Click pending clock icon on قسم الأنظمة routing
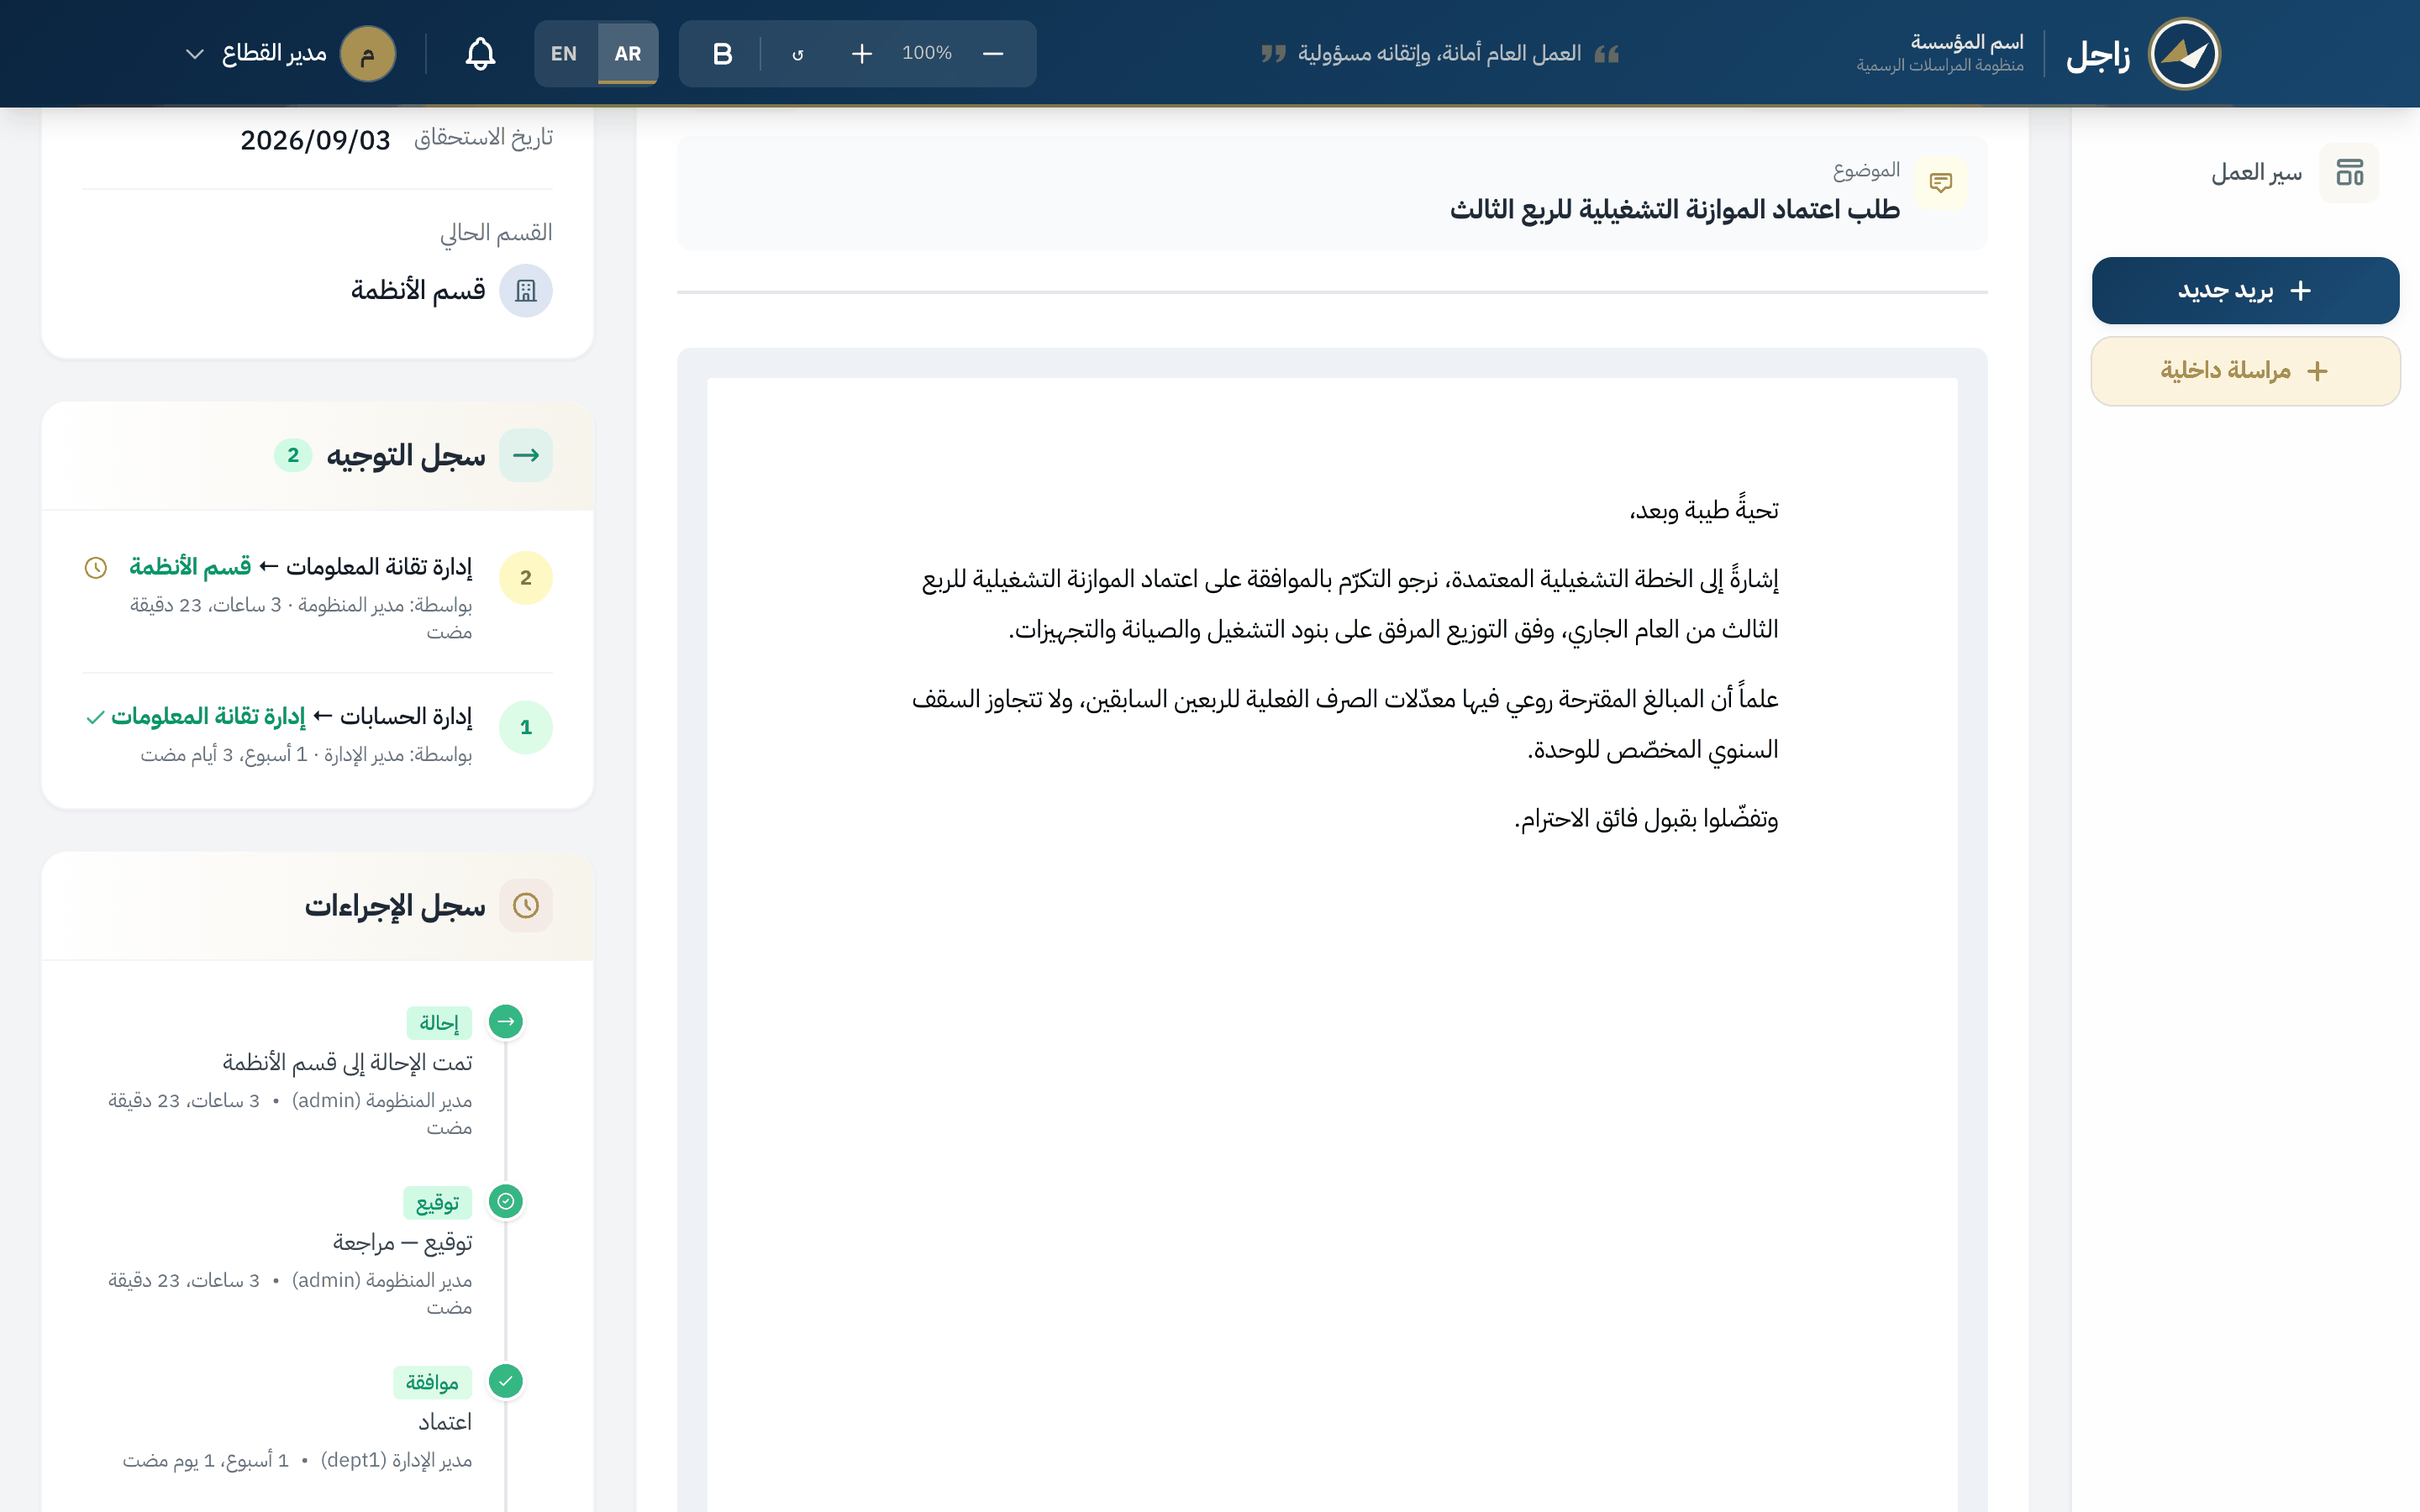This screenshot has width=2420, height=1512. (96, 568)
